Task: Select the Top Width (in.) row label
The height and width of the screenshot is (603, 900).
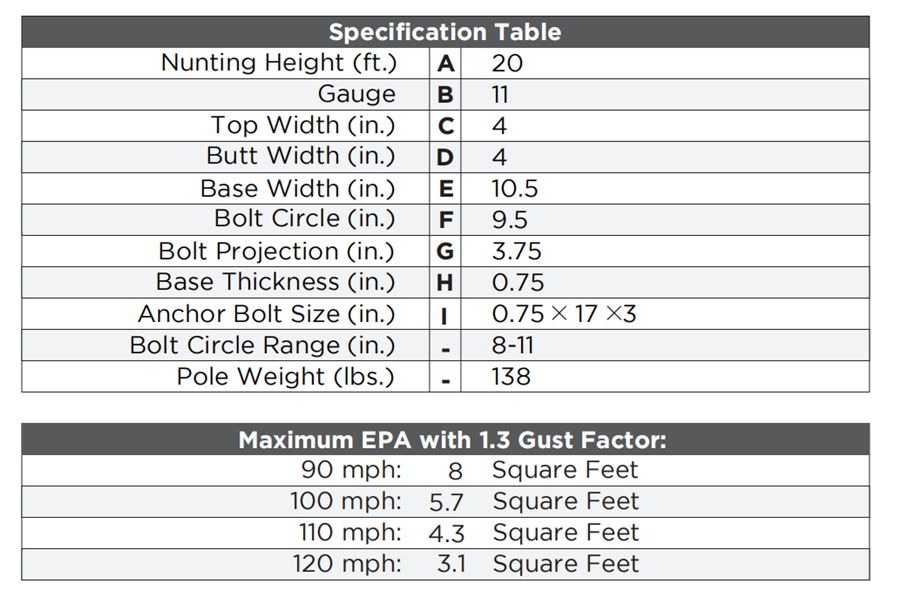Action: click(303, 126)
